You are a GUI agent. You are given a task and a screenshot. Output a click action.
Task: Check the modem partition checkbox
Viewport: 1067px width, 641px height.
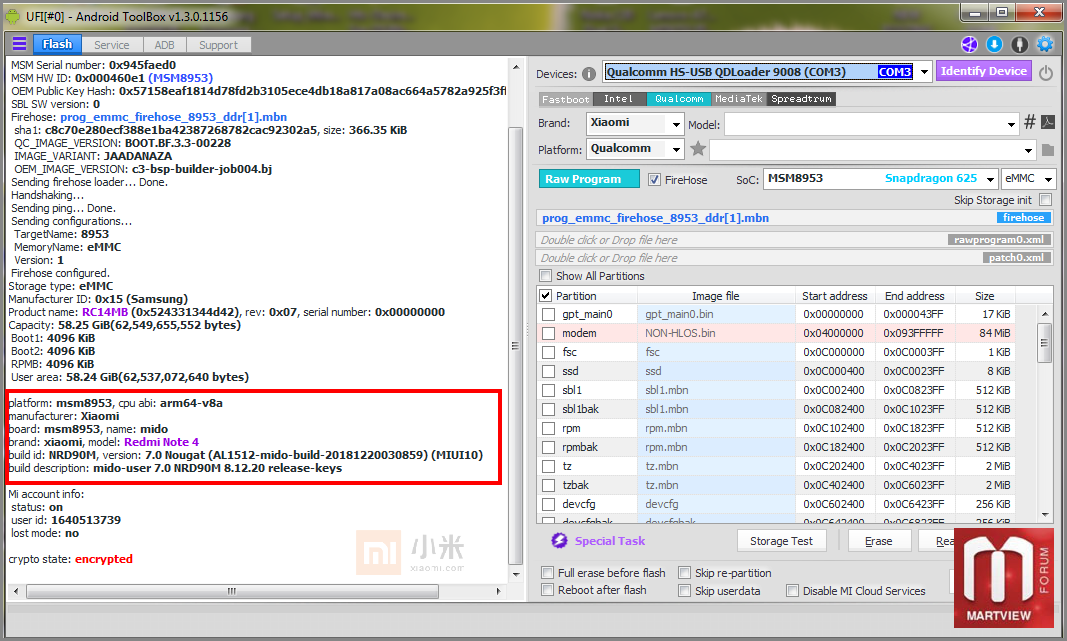[548, 333]
